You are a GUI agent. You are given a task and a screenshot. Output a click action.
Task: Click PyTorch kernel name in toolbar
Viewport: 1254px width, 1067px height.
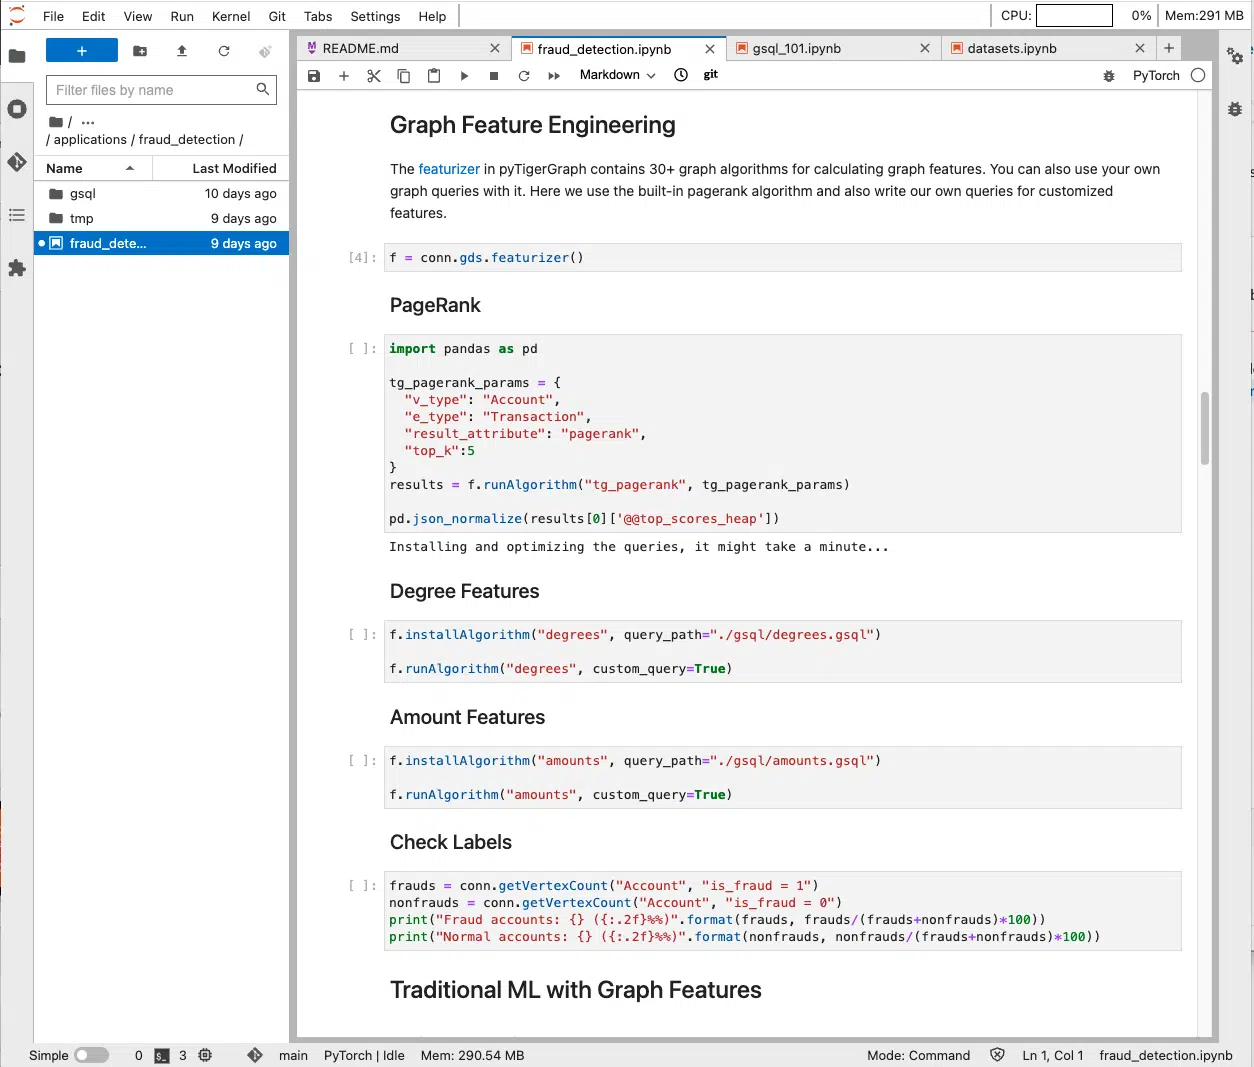[x=1156, y=75]
